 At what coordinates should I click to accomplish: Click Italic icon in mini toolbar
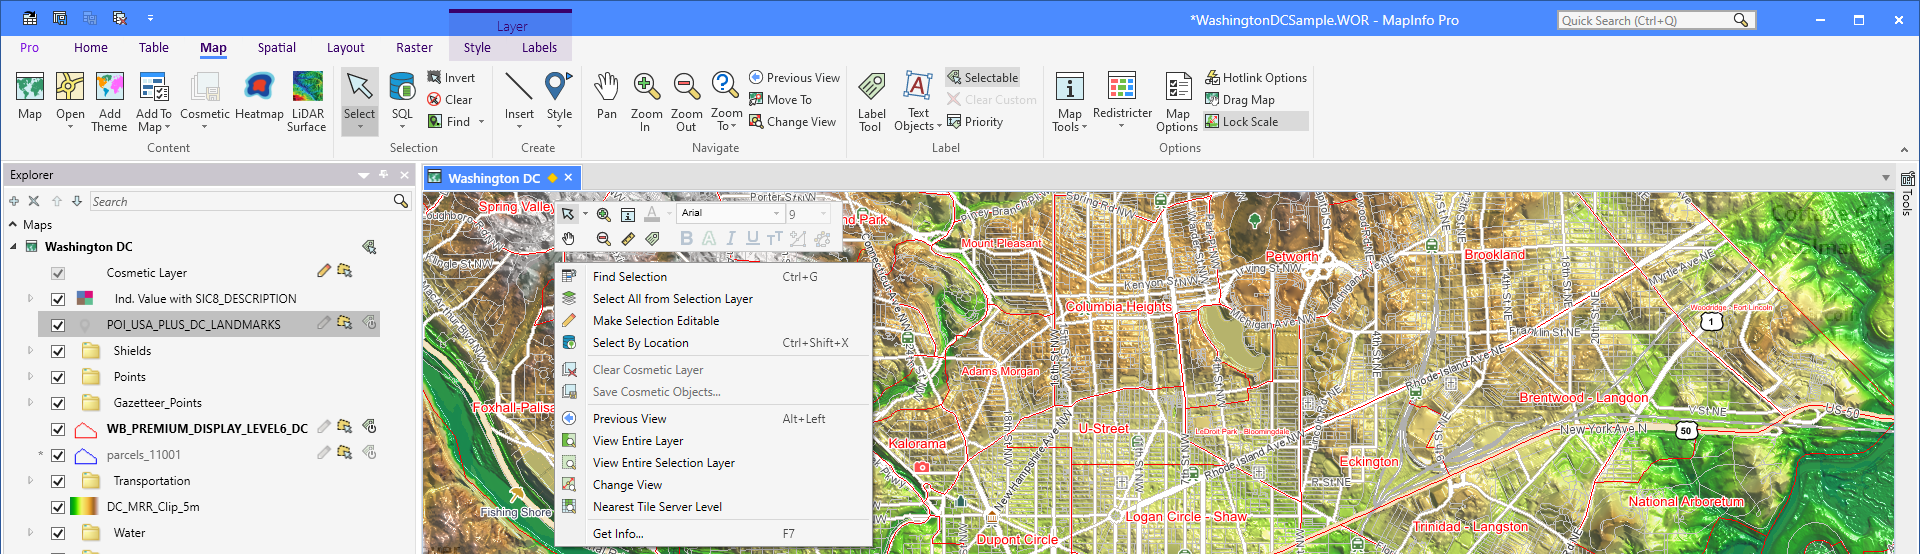pyautogui.click(x=731, y=238)
